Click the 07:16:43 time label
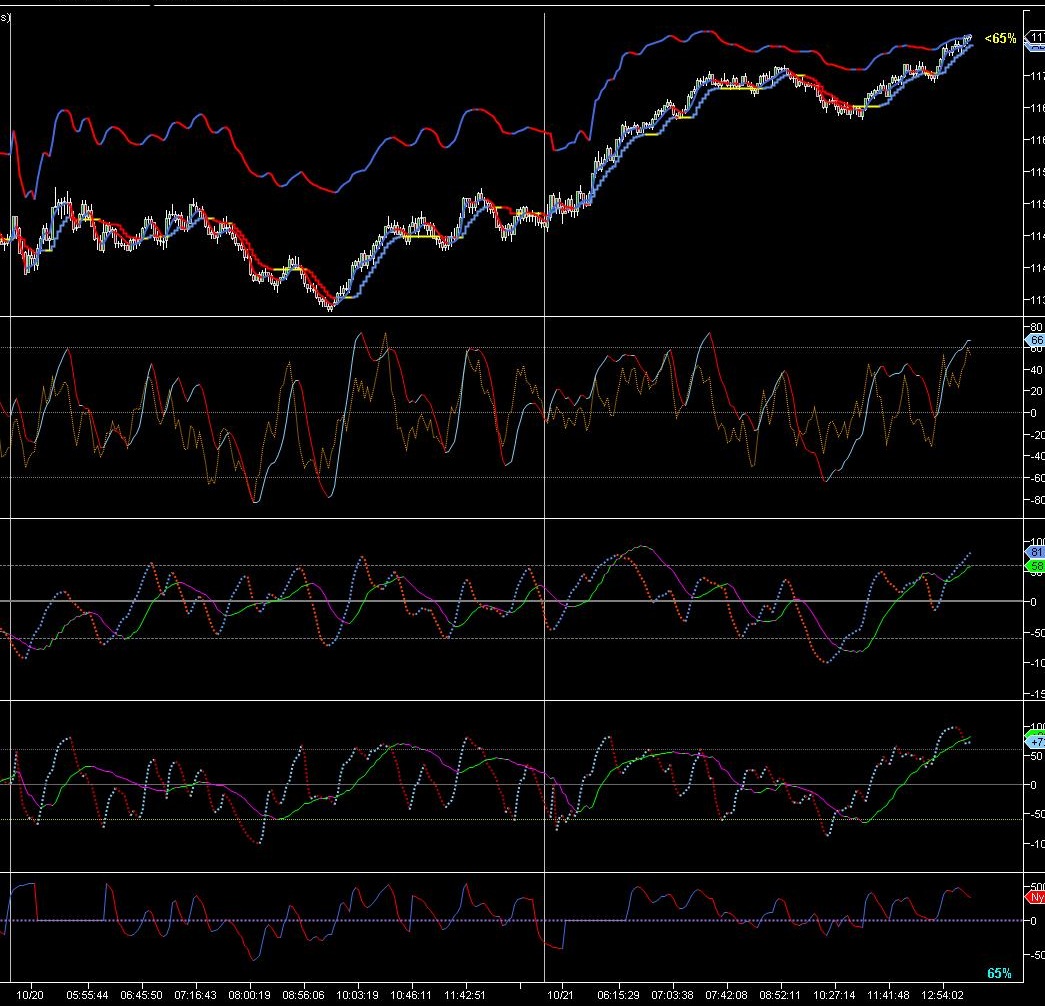 [x=195, y=995]
